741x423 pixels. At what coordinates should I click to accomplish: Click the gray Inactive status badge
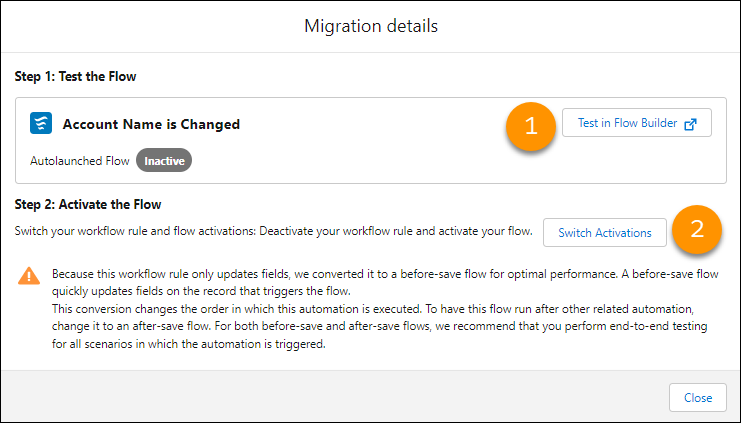coord(163,160)
